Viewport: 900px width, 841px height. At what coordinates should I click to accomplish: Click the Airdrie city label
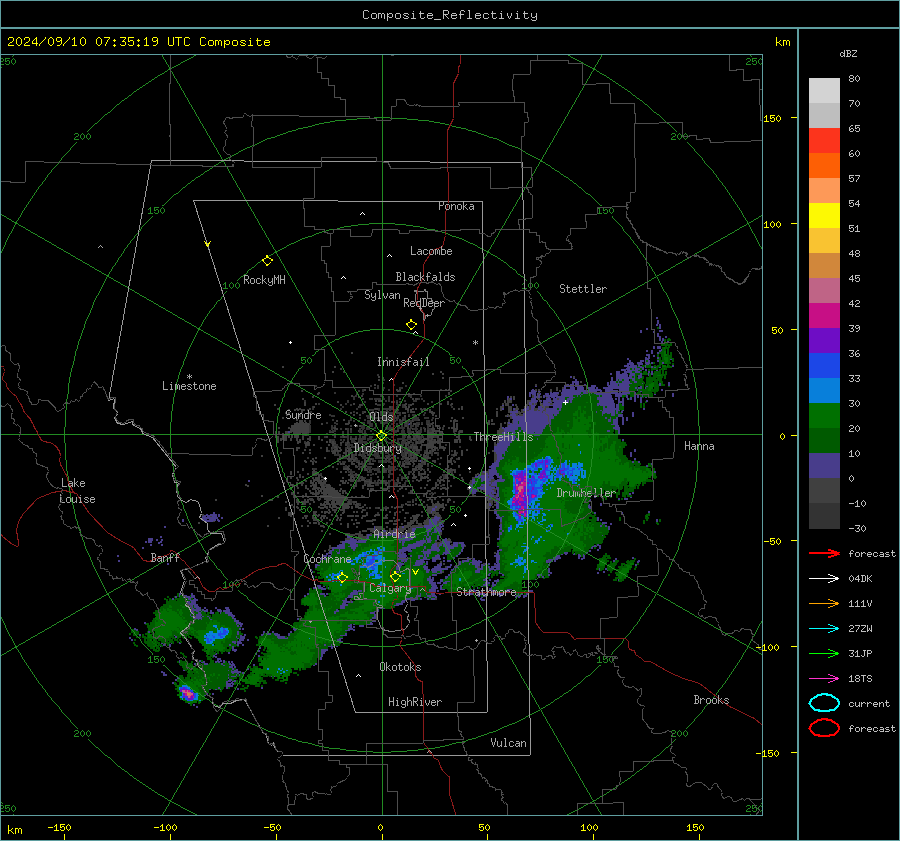pyautogui.click(x=394, y=534)
